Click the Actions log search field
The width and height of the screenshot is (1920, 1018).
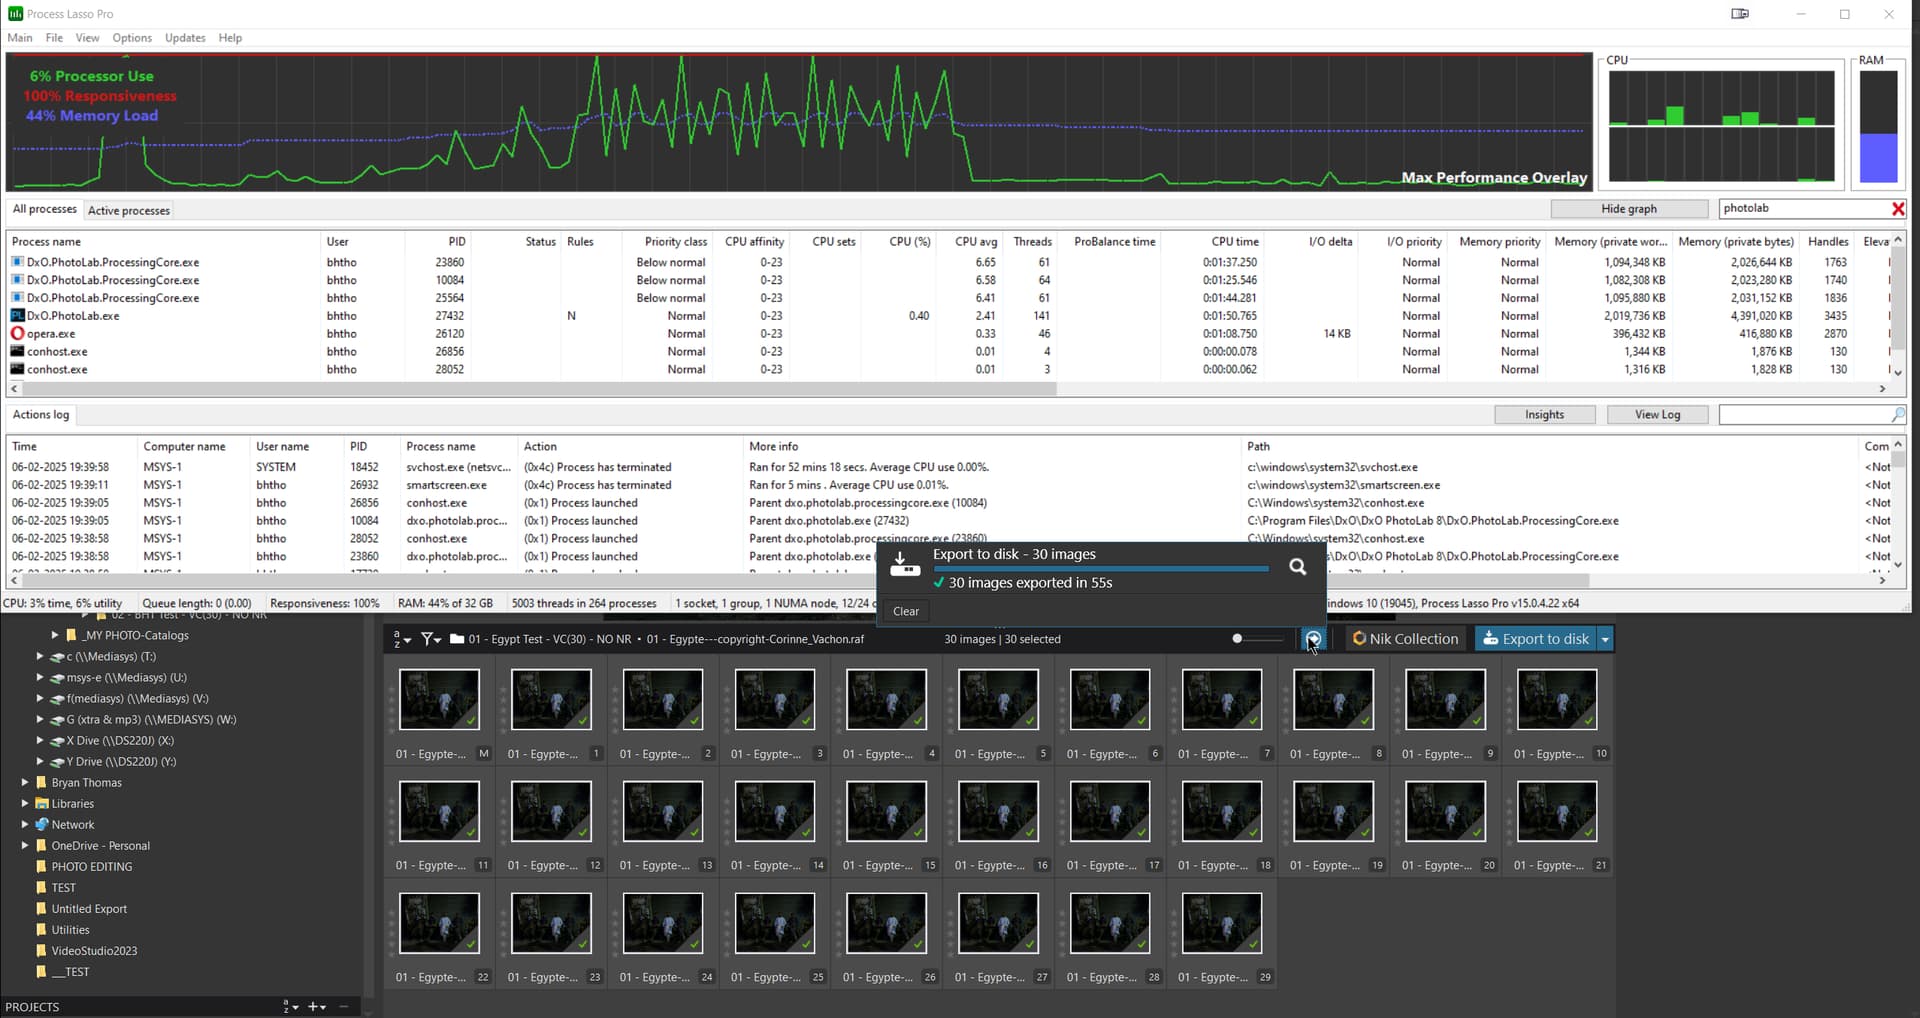[x=1804, y=414]
